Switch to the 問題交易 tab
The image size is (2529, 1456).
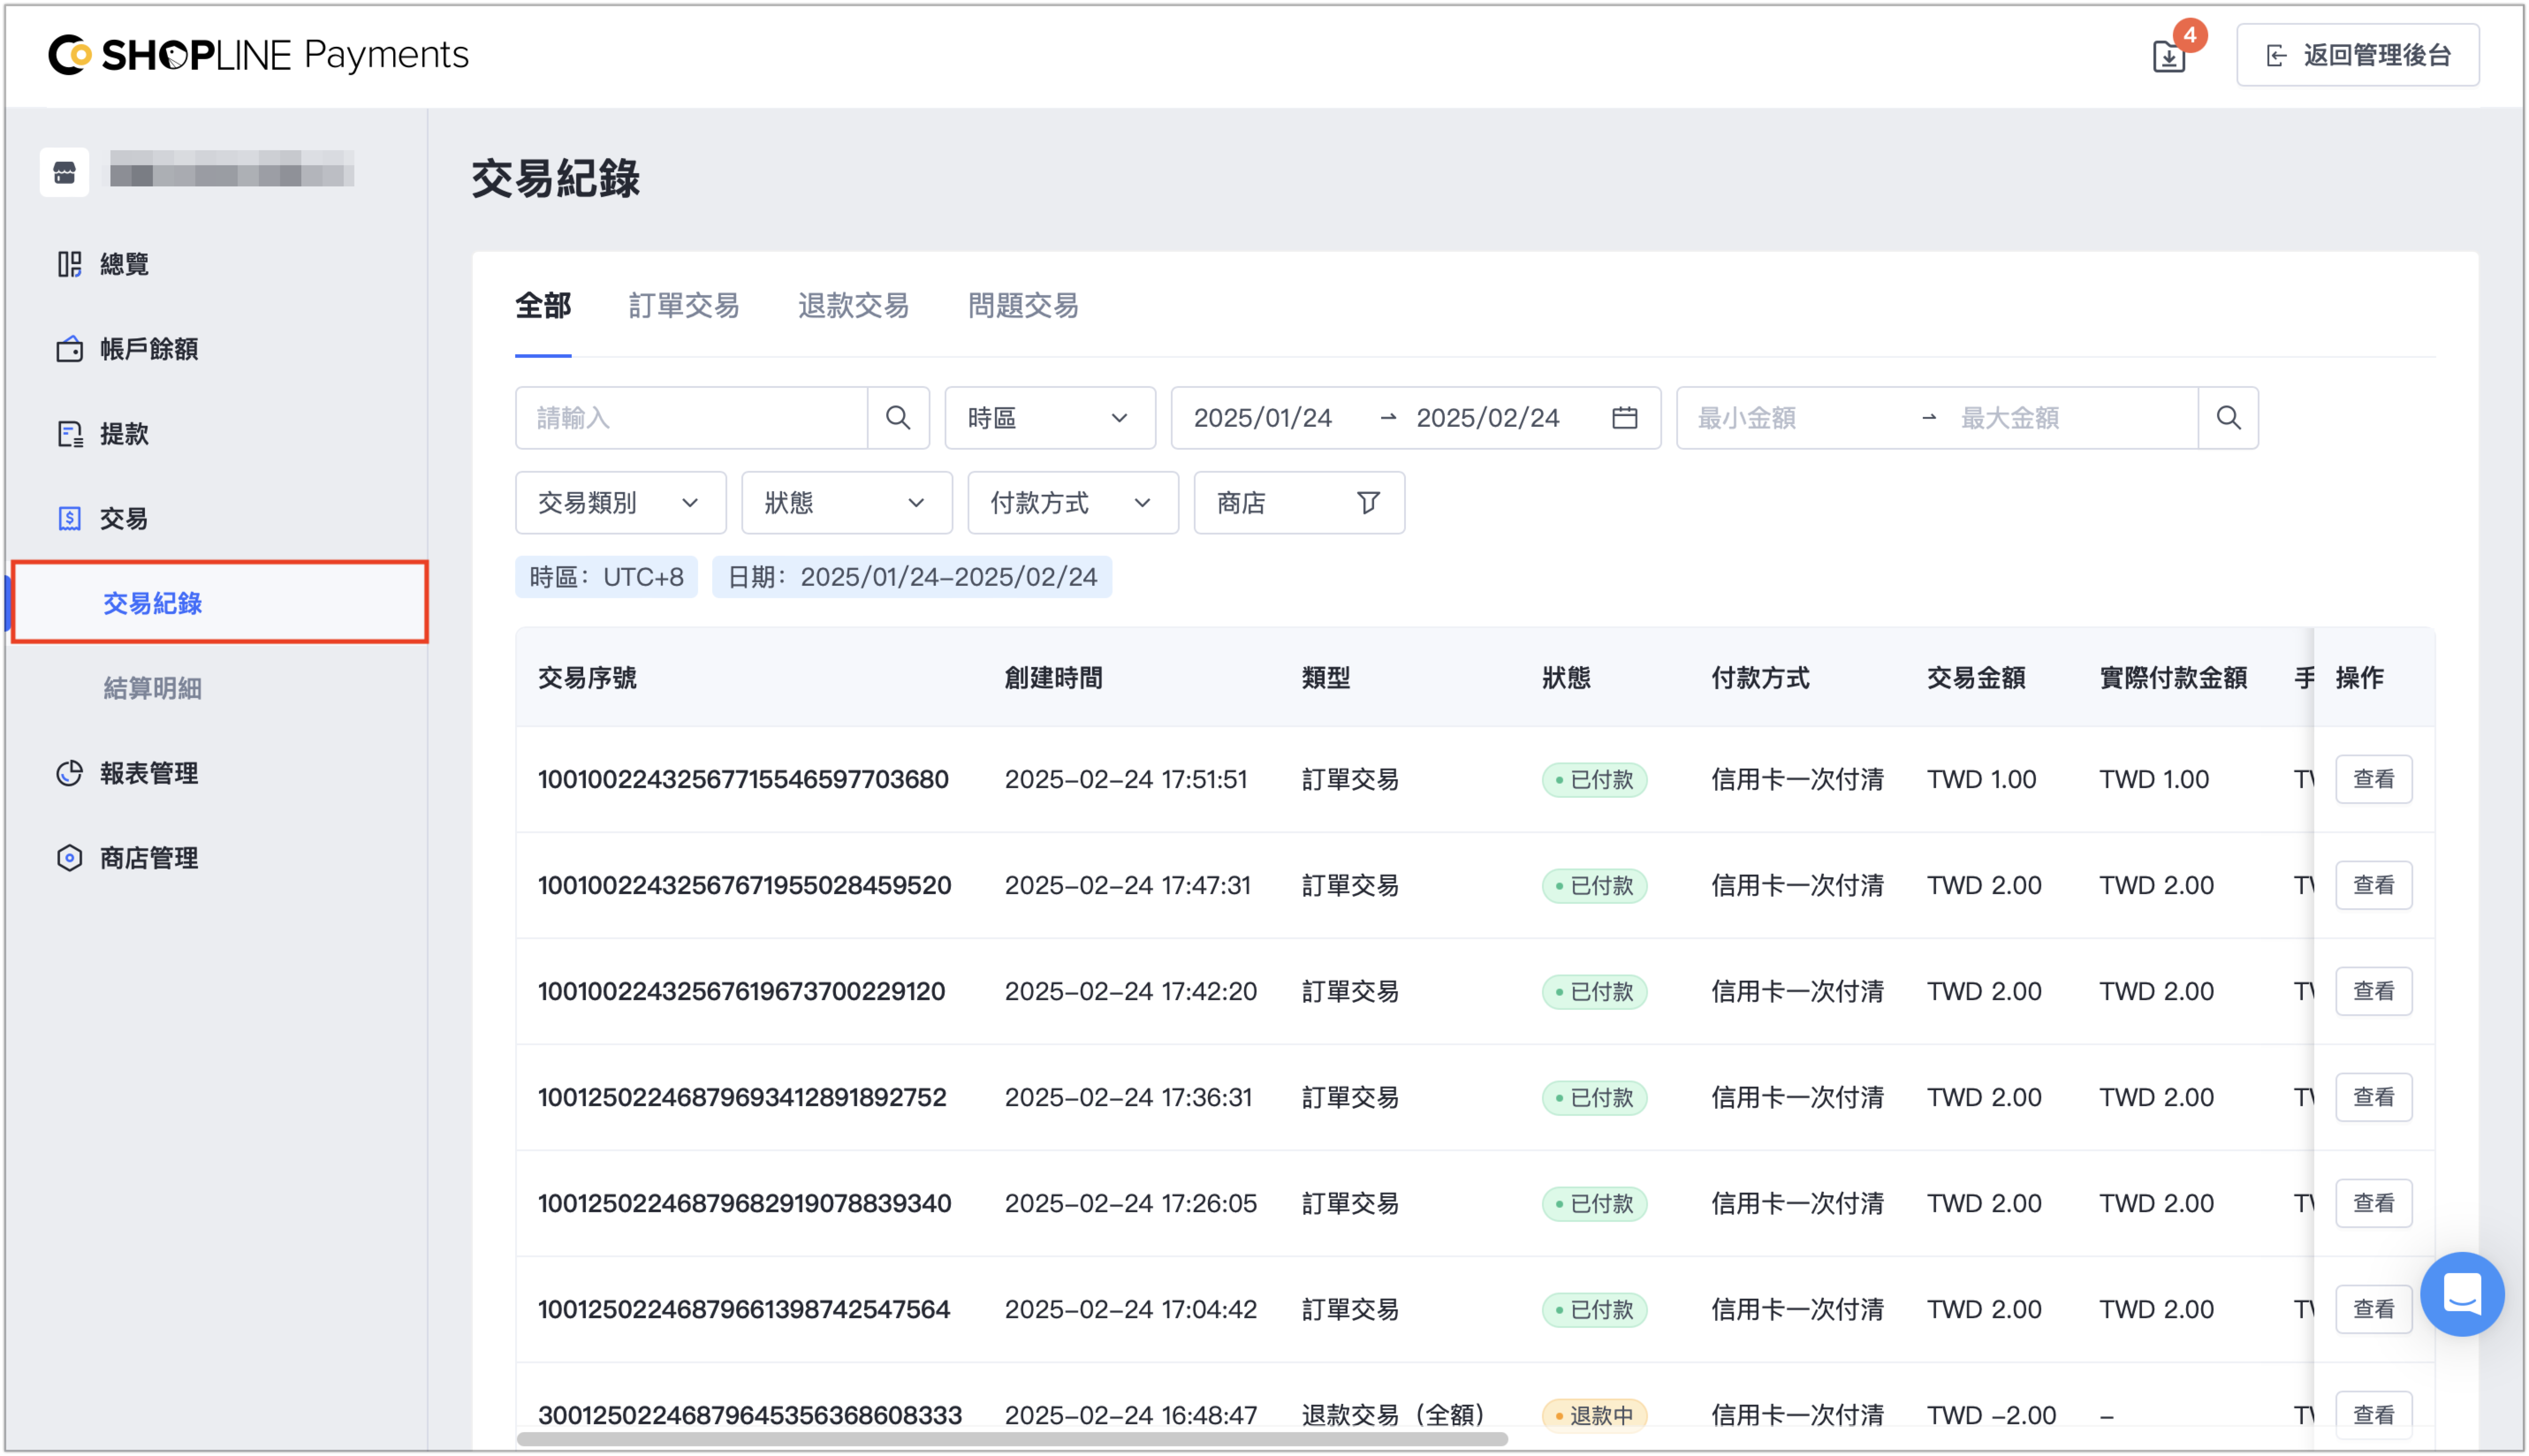(1023, 306)
